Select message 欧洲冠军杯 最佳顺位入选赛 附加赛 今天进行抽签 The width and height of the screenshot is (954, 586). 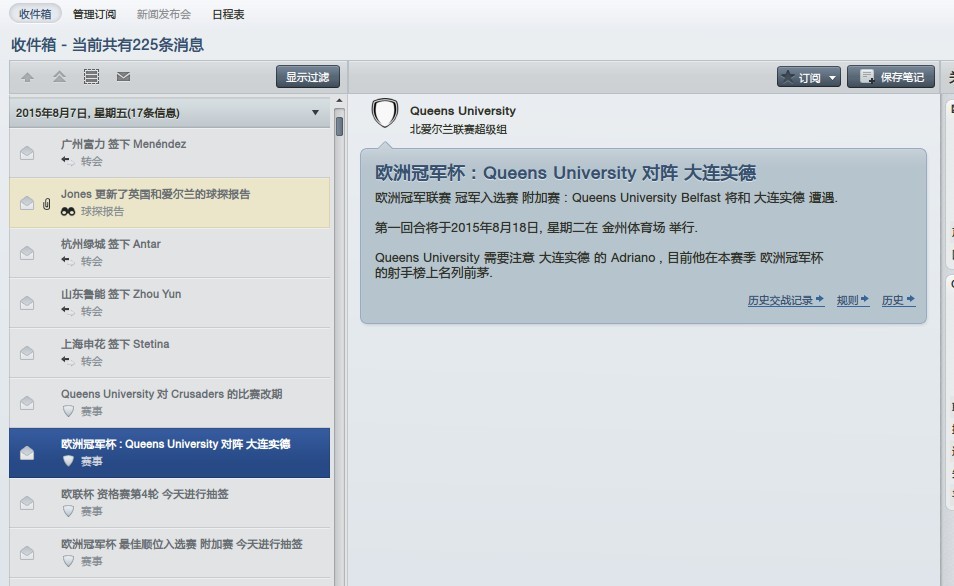[x=170, y=553]
